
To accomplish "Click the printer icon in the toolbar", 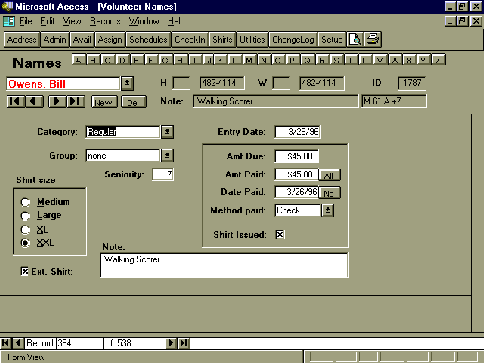I will coord(373,40).
